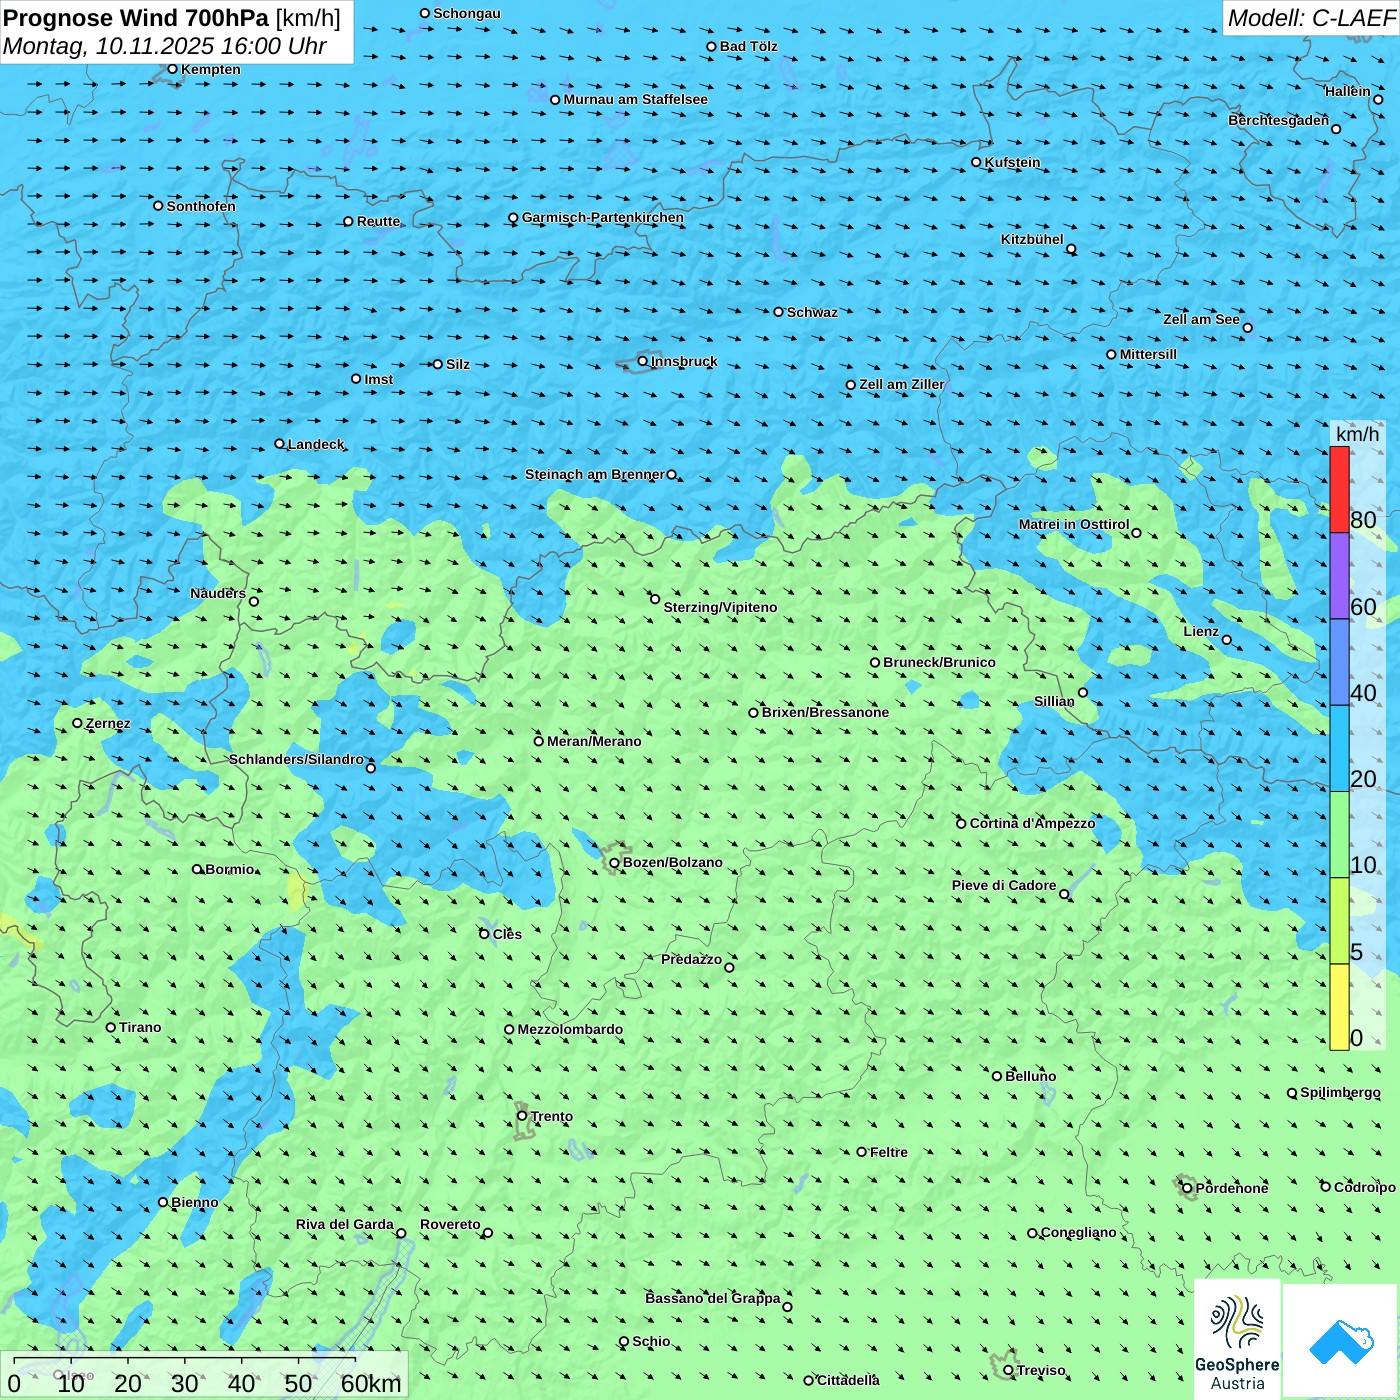Viewport: 1400px width, 1400px height.
Task: Click the Bassano del Grappa label
Action: 713,1298
